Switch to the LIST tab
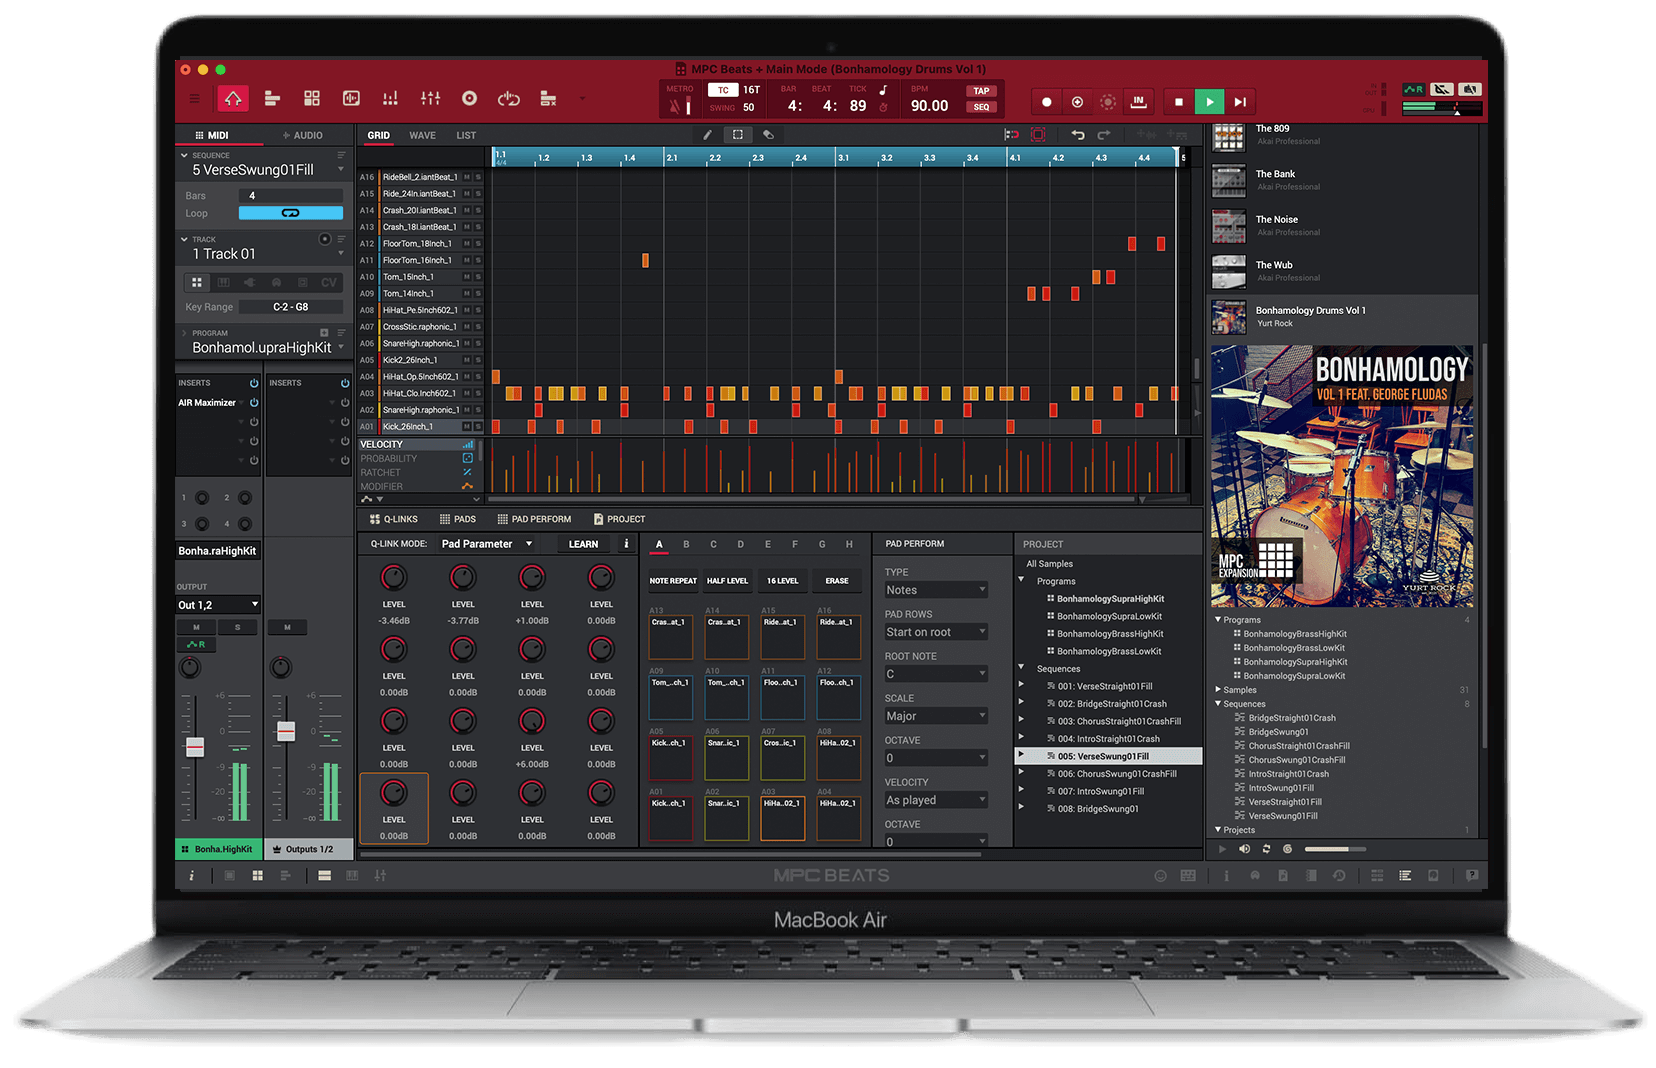Image resolution: width=1656 pixels, height=1068 pixels. (466, 135)
